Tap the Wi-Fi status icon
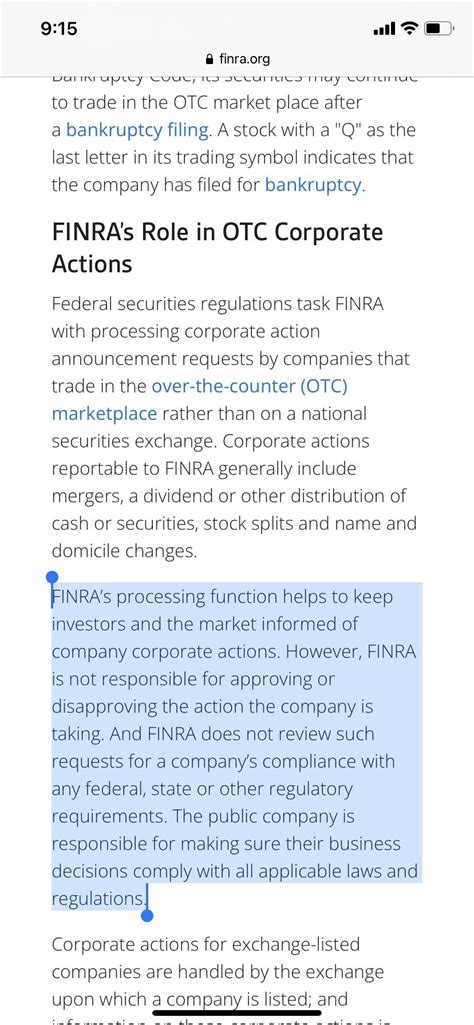 click(x=409, y=28)
